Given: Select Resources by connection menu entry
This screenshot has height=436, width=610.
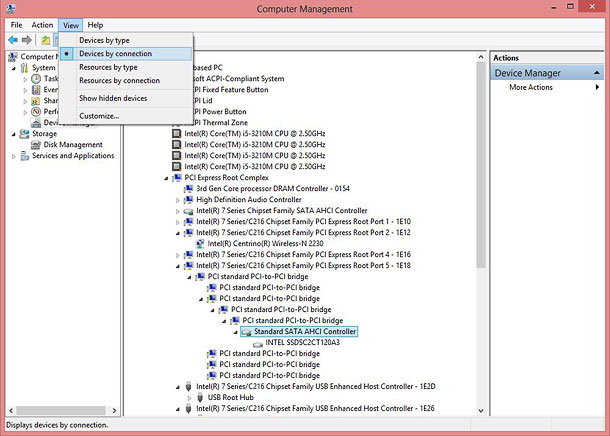Looking at the screenshot, I should click(x=119, y=80).
